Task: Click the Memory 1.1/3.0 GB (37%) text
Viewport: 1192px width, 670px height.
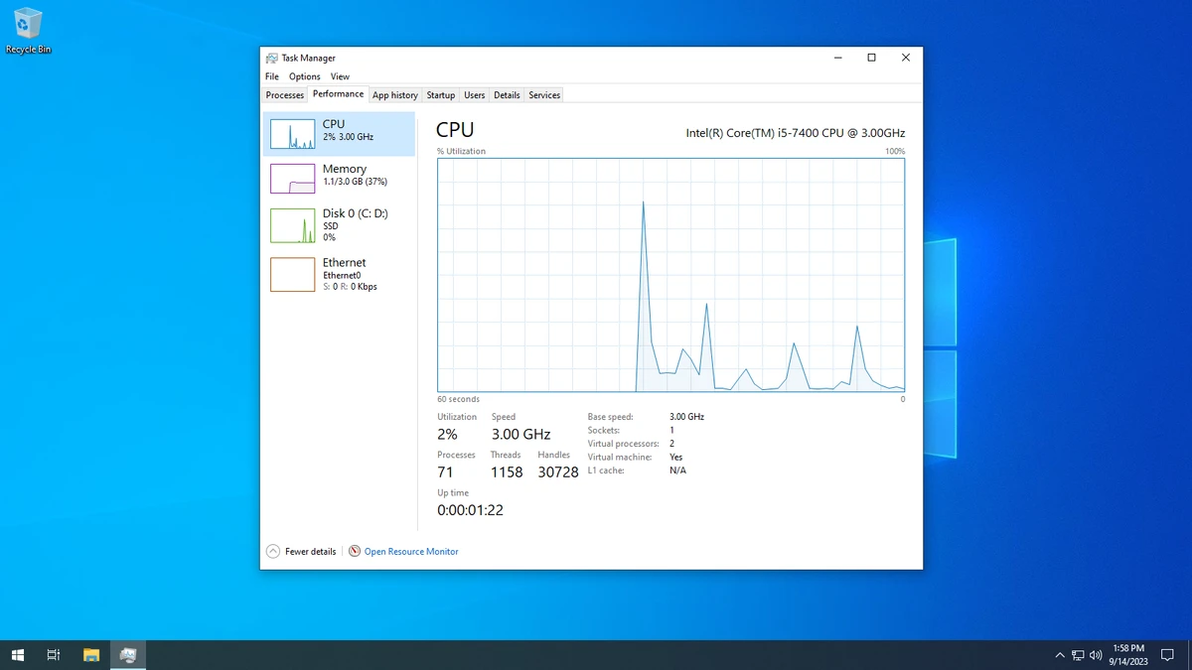Action: click(x=355, y=182)
